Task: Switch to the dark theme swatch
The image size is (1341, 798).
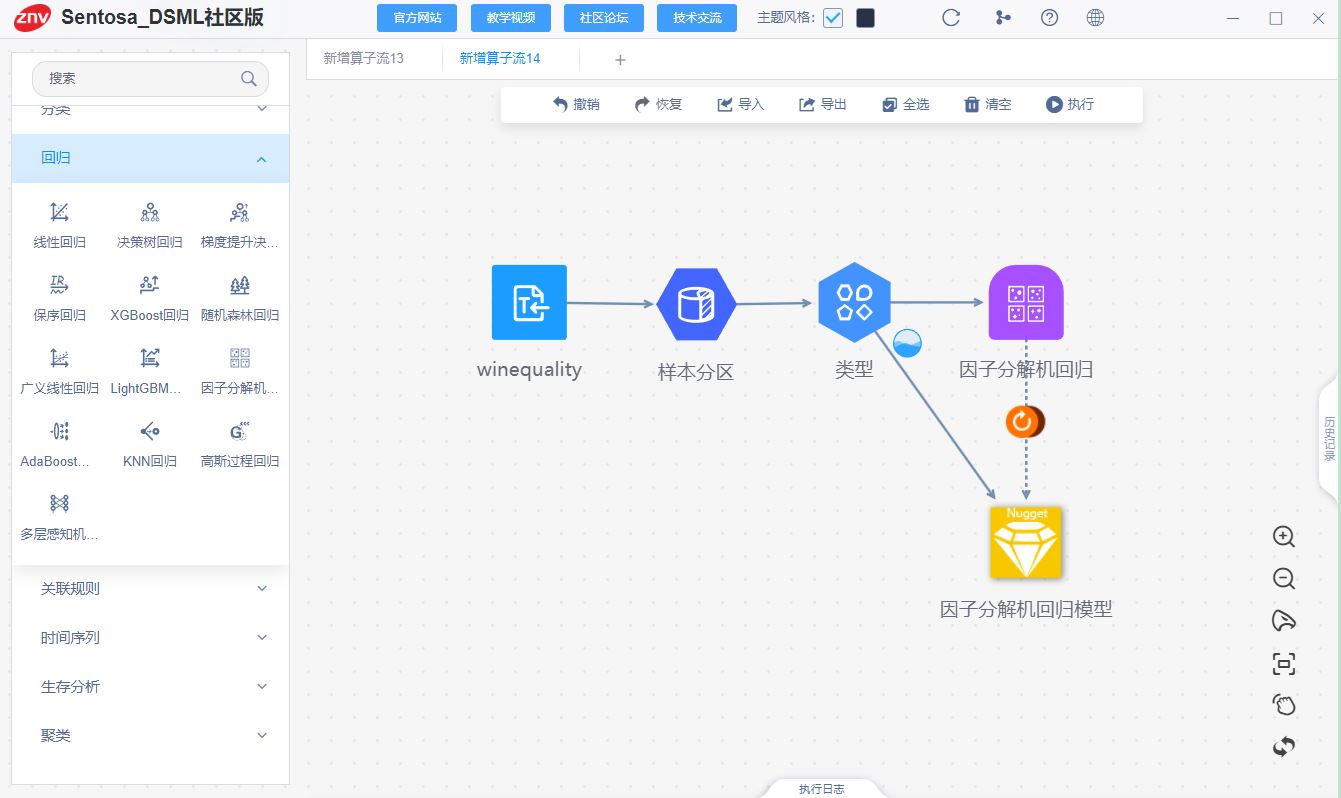Action: click(866, 18)
